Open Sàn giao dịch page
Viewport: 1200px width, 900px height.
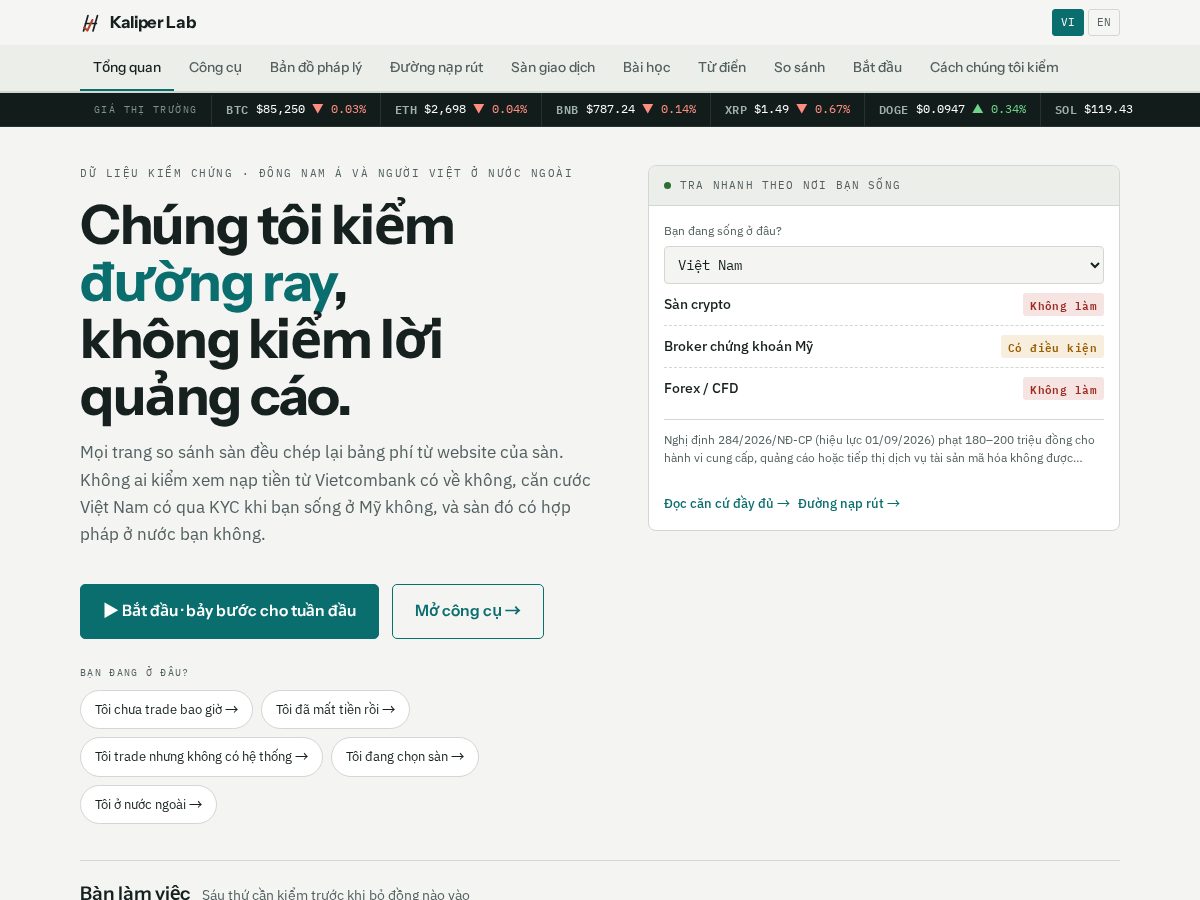click(553, 67)
